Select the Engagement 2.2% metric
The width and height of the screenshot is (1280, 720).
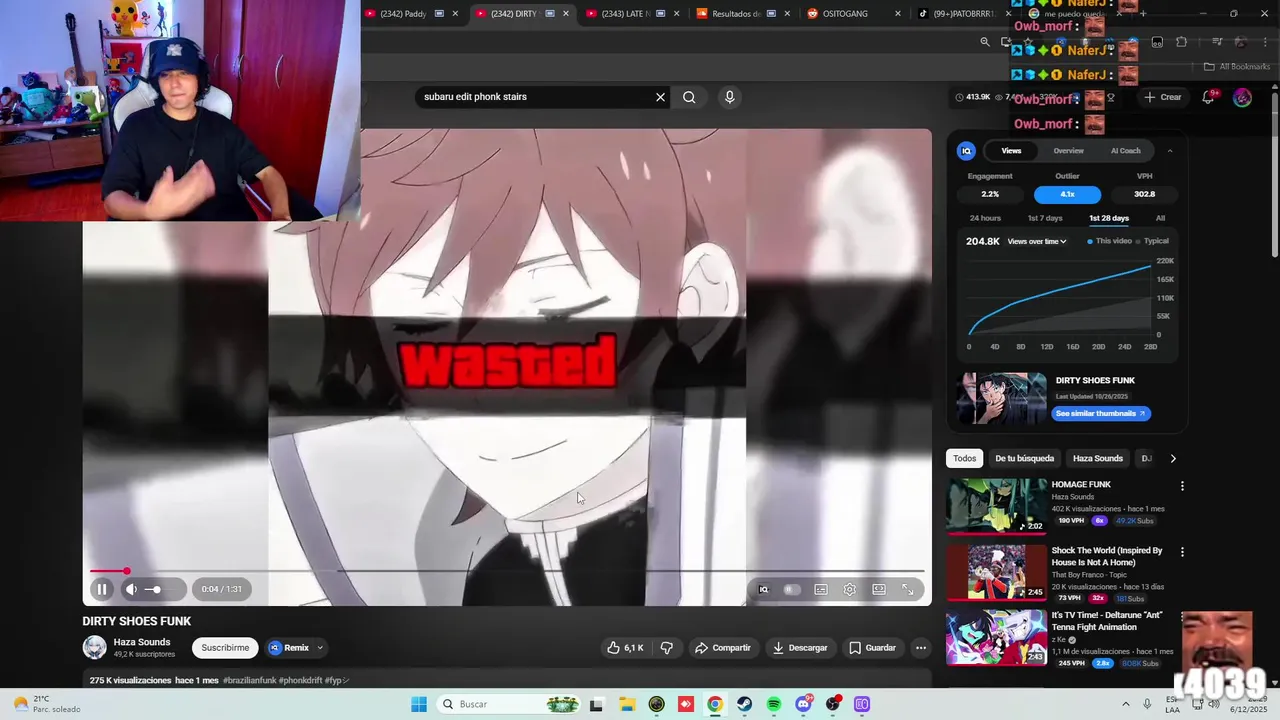tap(990, 194)
